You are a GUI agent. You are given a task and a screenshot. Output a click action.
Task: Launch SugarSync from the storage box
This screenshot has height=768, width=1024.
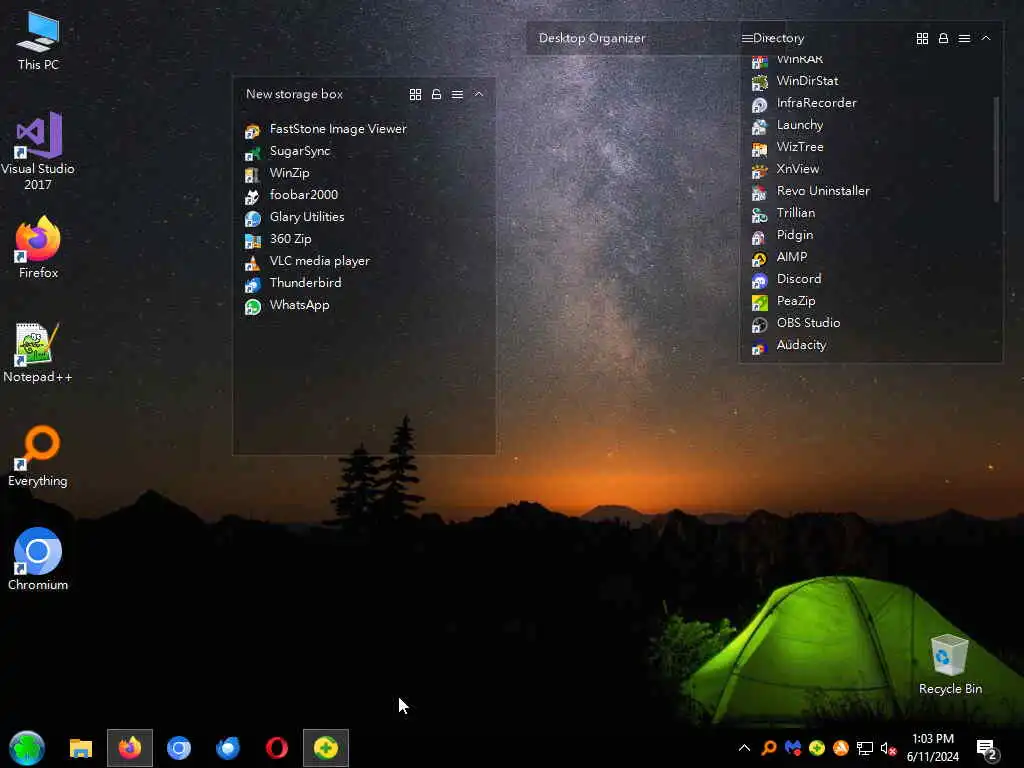(x=287, y=152)
